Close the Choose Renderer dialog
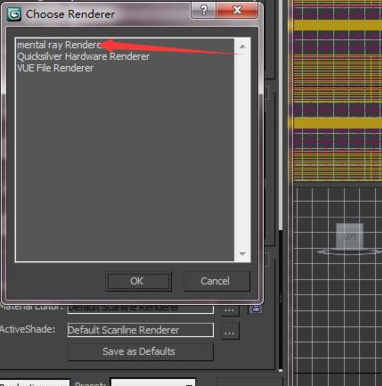 [x=237, y=10]
